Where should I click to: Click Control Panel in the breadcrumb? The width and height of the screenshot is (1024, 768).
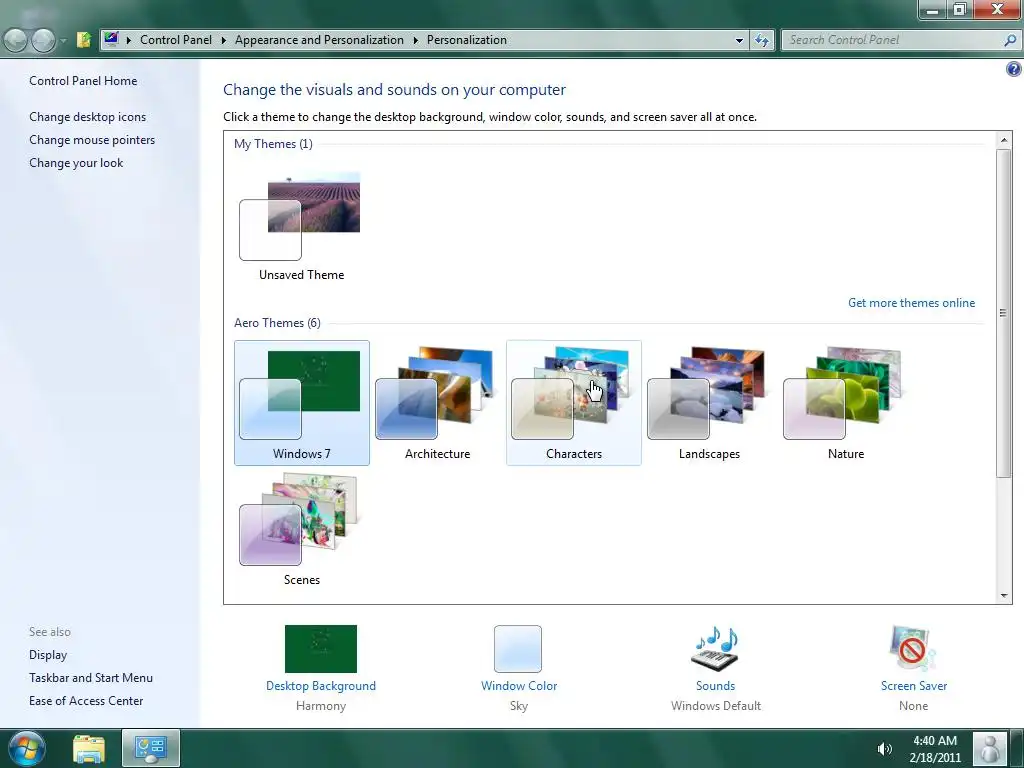click(x=176, y=40)
